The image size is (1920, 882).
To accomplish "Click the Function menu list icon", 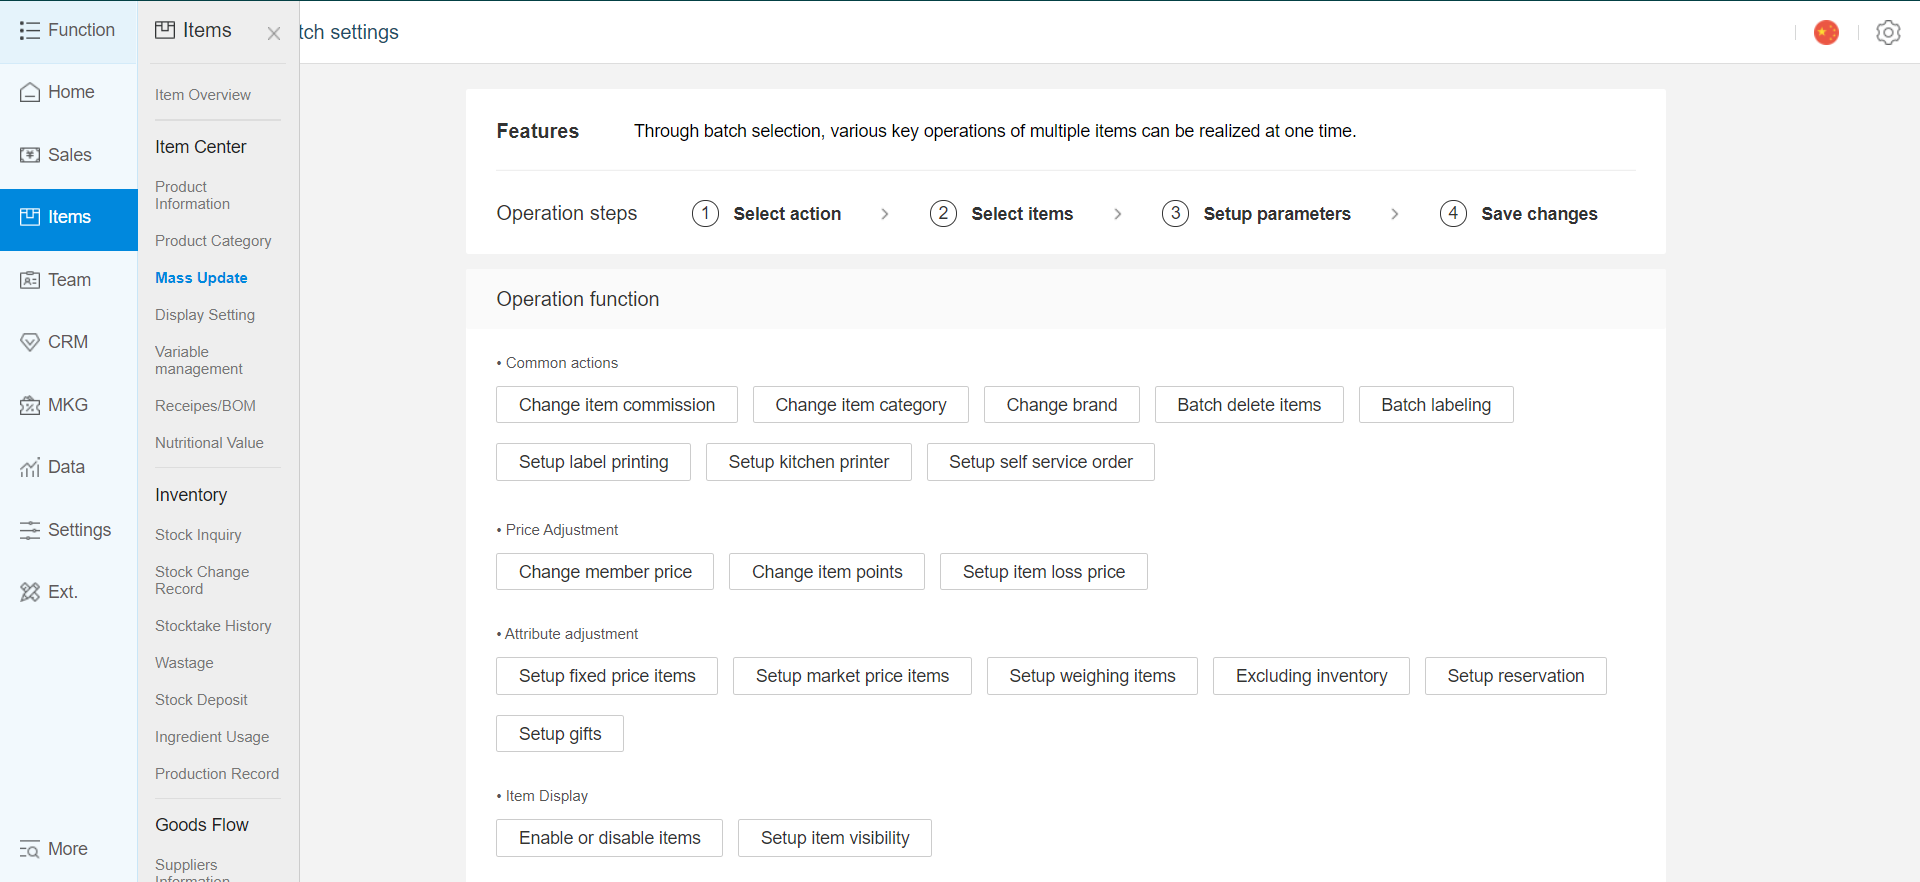I will click(30, 30).
